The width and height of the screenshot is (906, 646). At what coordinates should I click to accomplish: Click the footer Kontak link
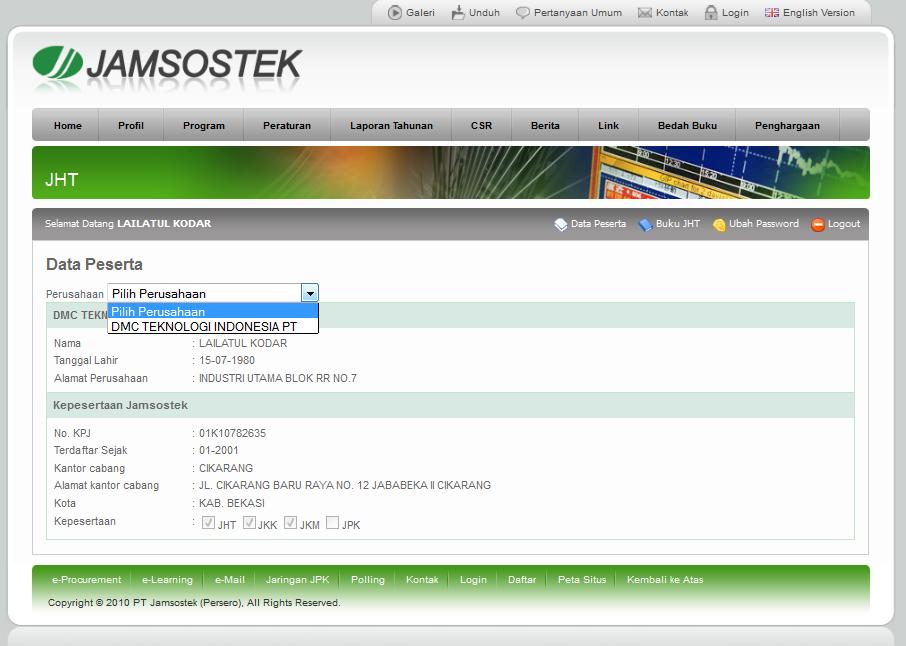422,580
